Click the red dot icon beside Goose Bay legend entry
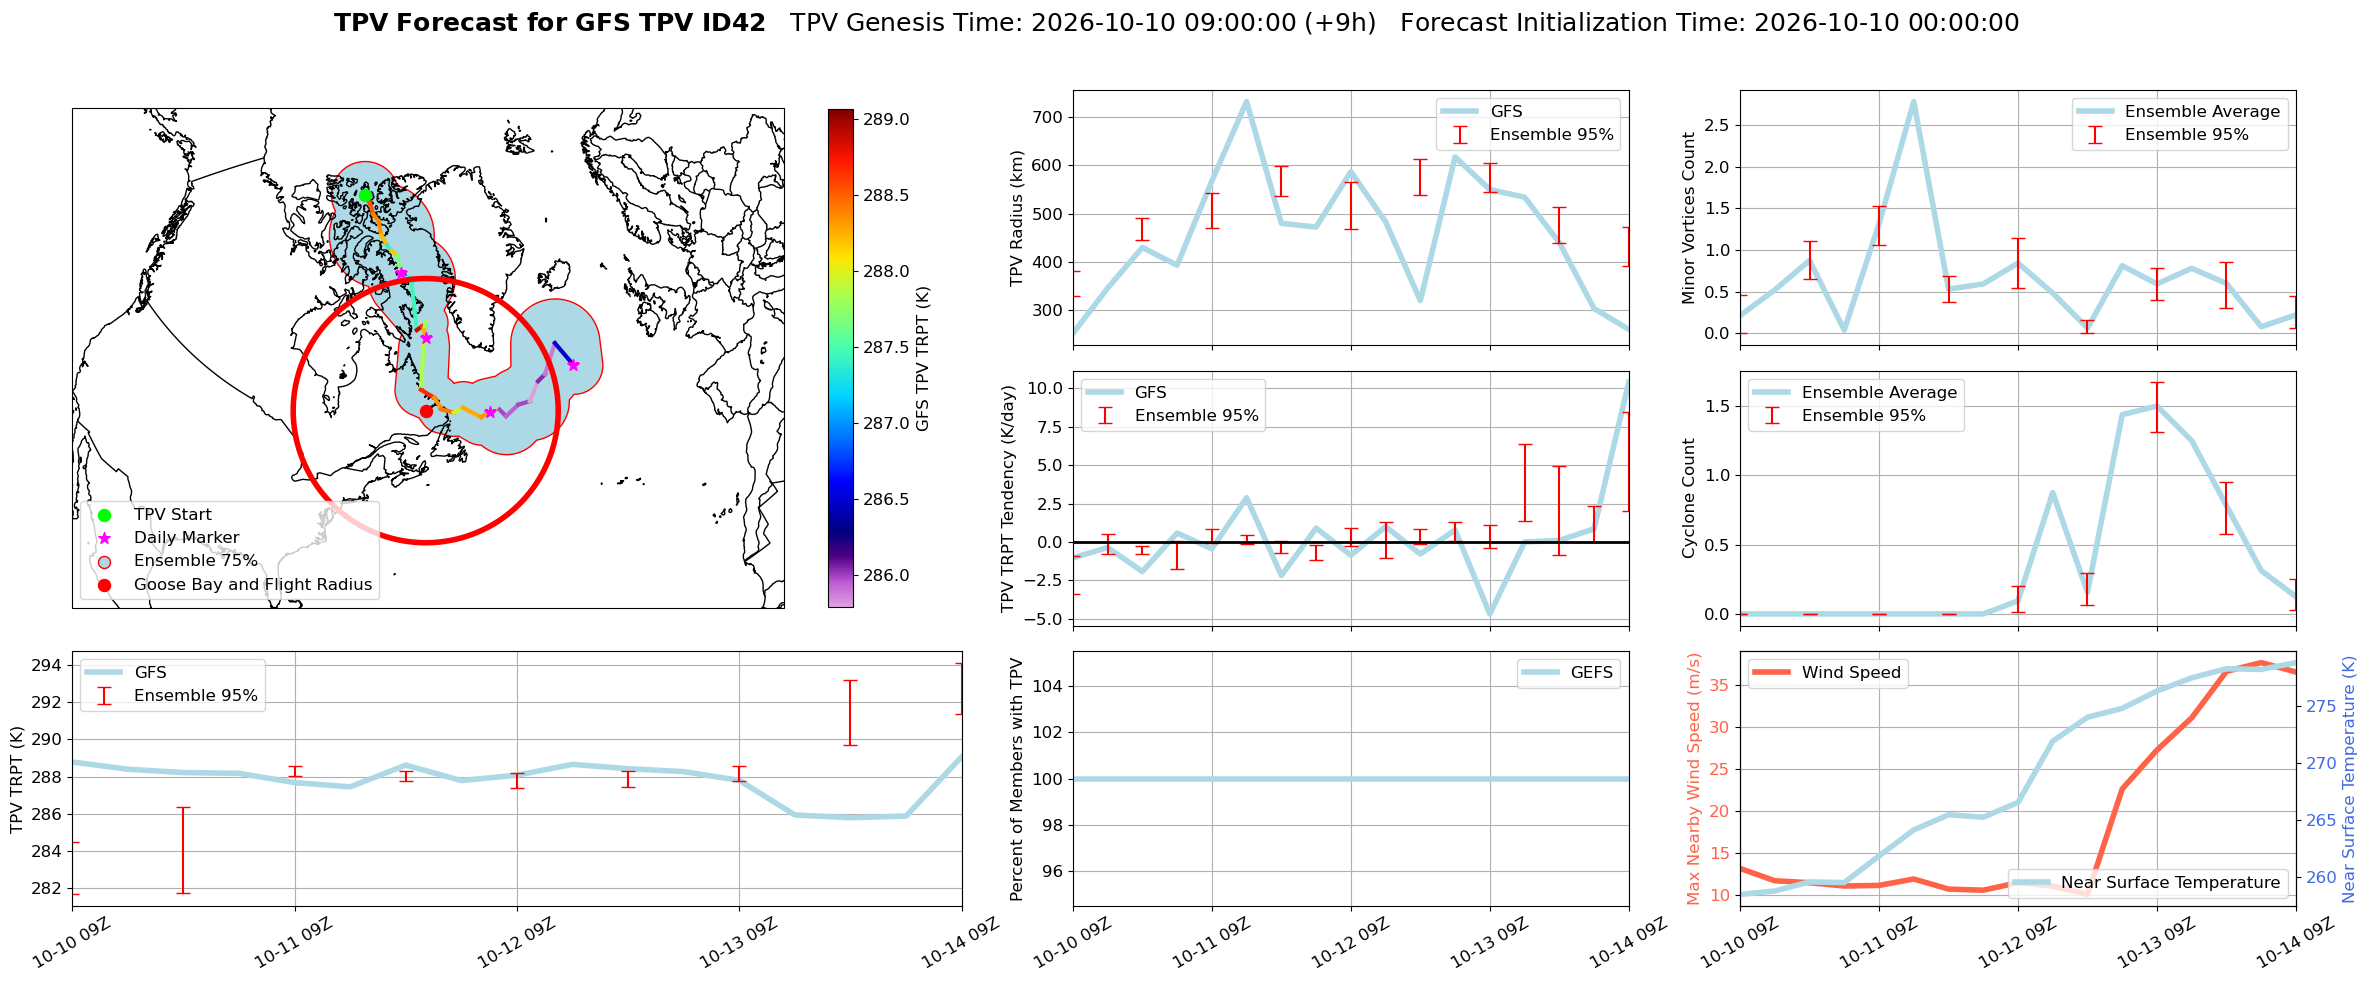Viewport: 2368px width, 982px height. (x=104, y=585)
